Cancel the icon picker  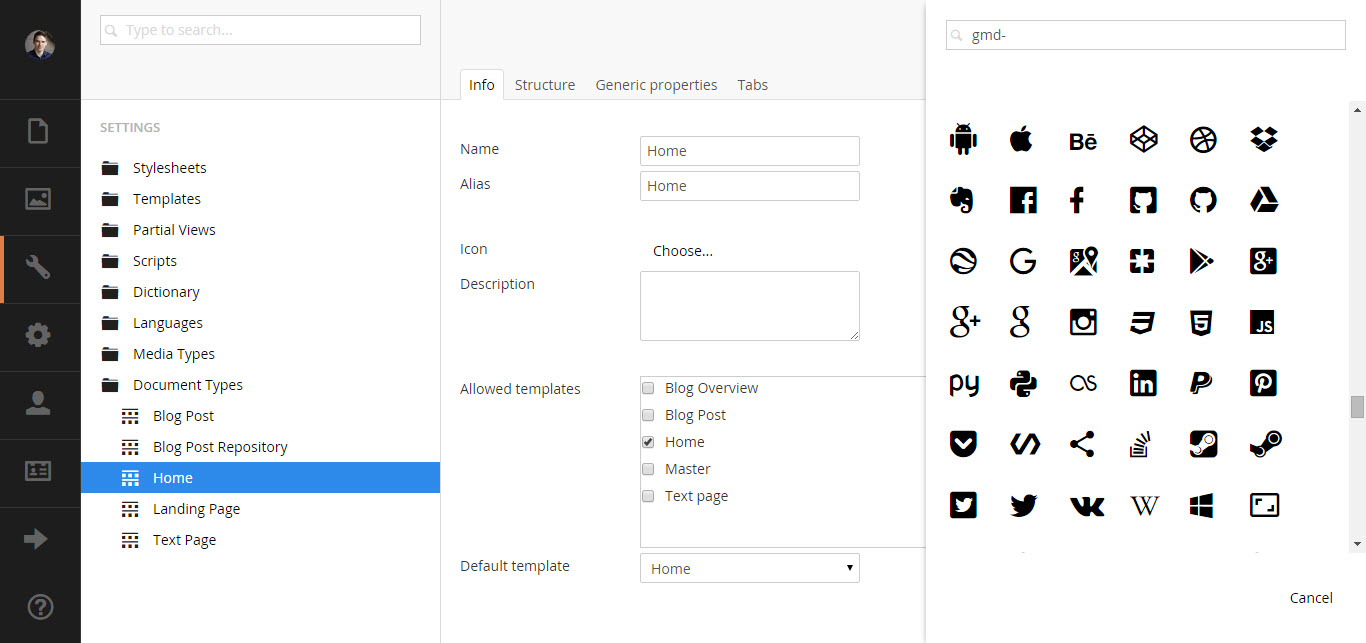click(1311, 598)
